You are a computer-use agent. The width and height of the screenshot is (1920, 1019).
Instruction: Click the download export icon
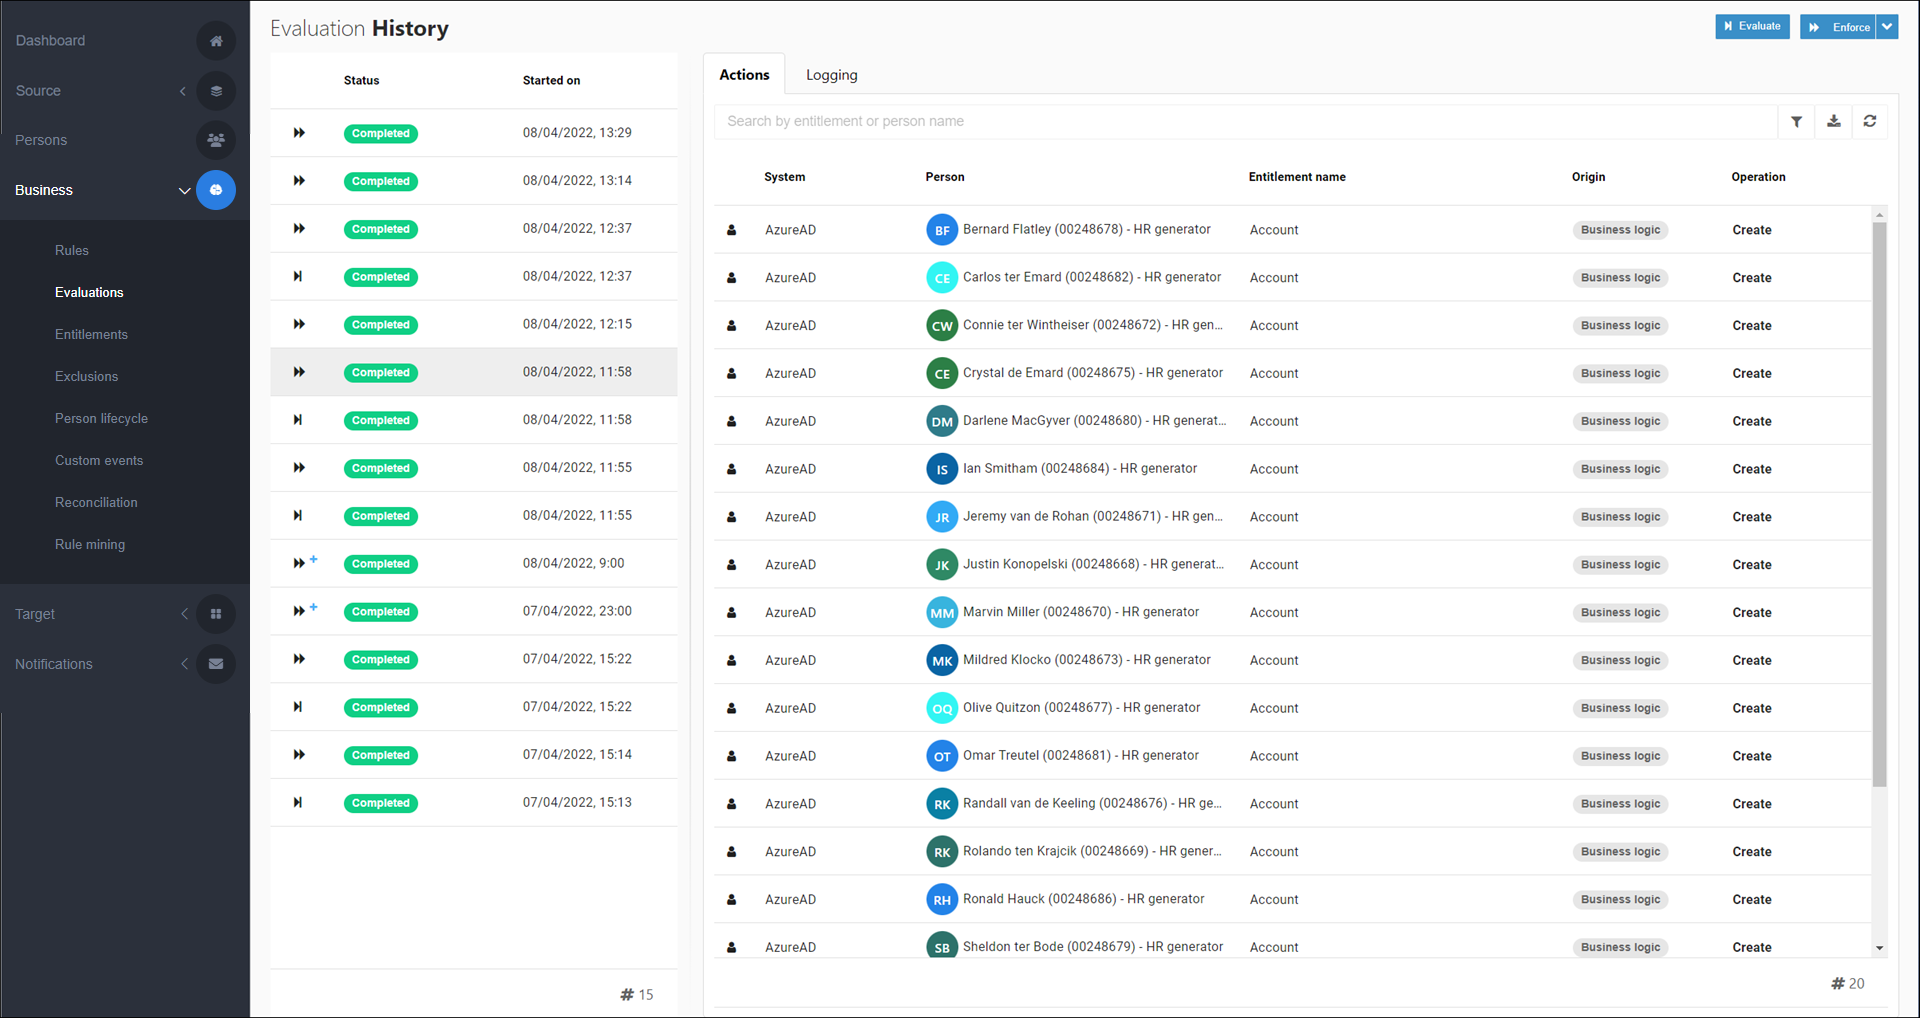tap(1833, 122)
